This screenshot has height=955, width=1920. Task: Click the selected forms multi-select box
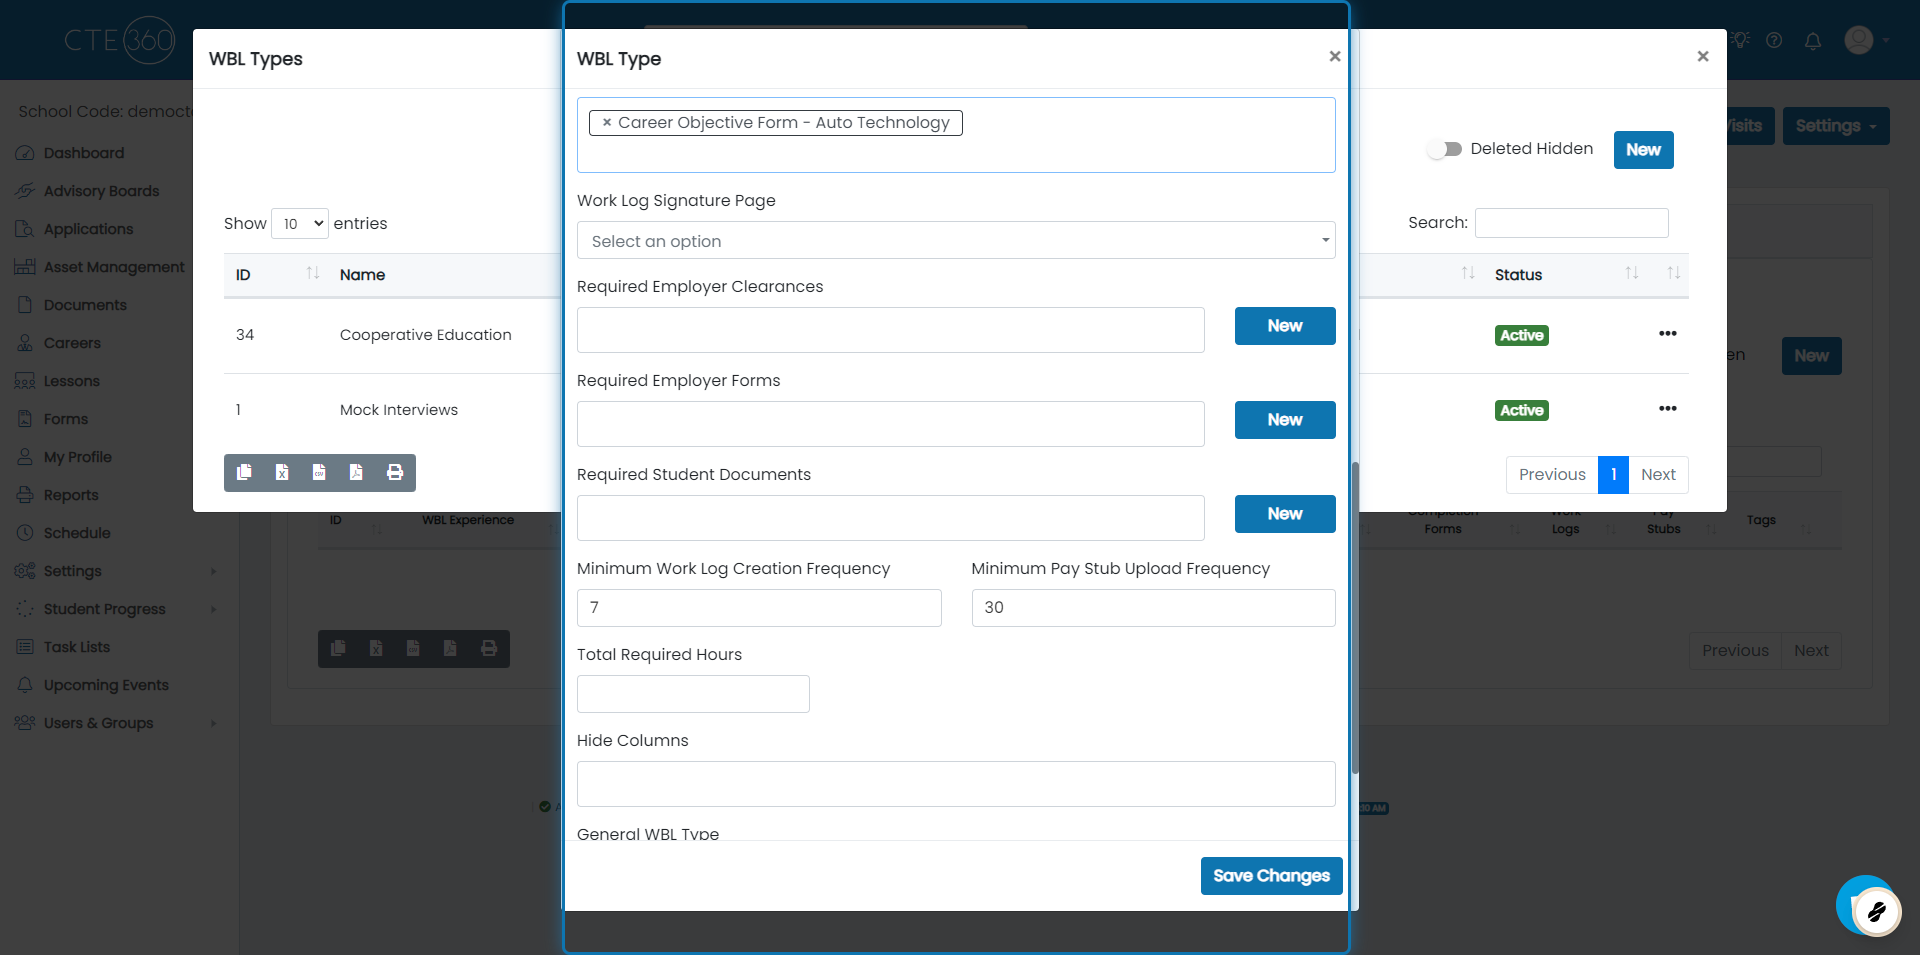(956, 135)
